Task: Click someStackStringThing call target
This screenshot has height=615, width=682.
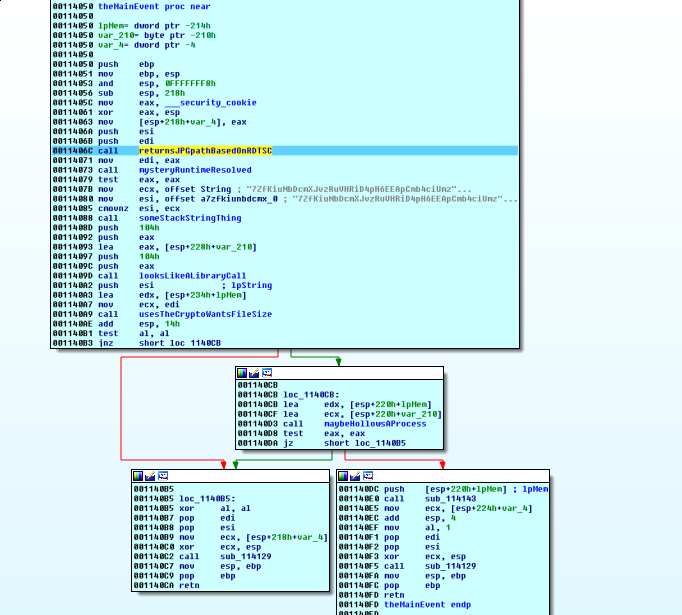Action: click(x=190, y=218)
